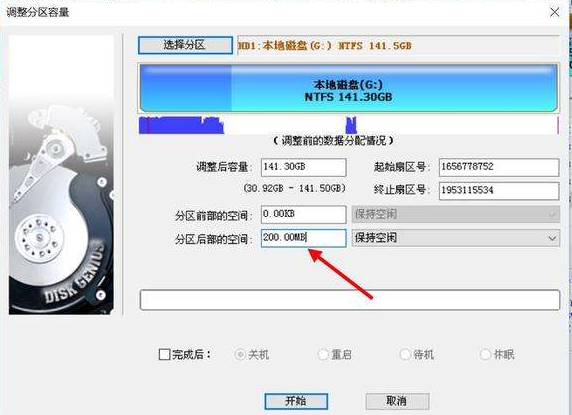Screen dimensions: 572x415
Task: Click the 开始 button
Action: click(x=296, y=401)
